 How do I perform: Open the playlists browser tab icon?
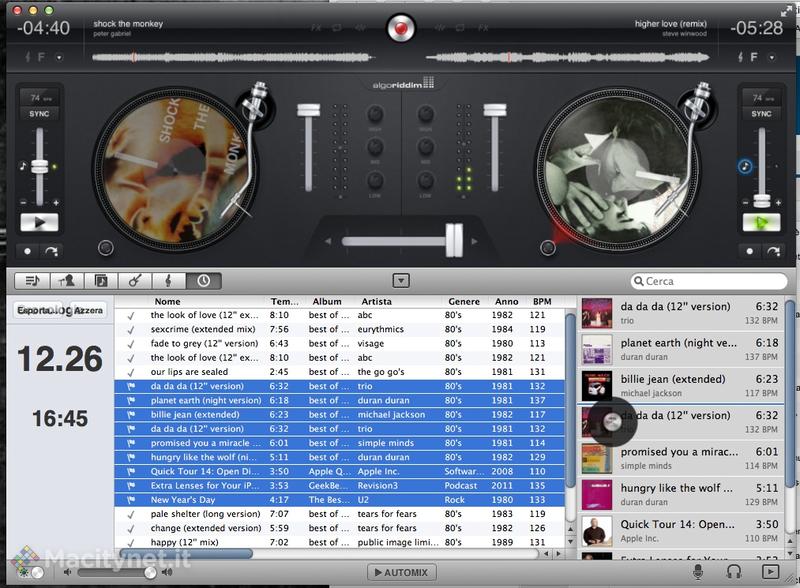coord(32,281)
